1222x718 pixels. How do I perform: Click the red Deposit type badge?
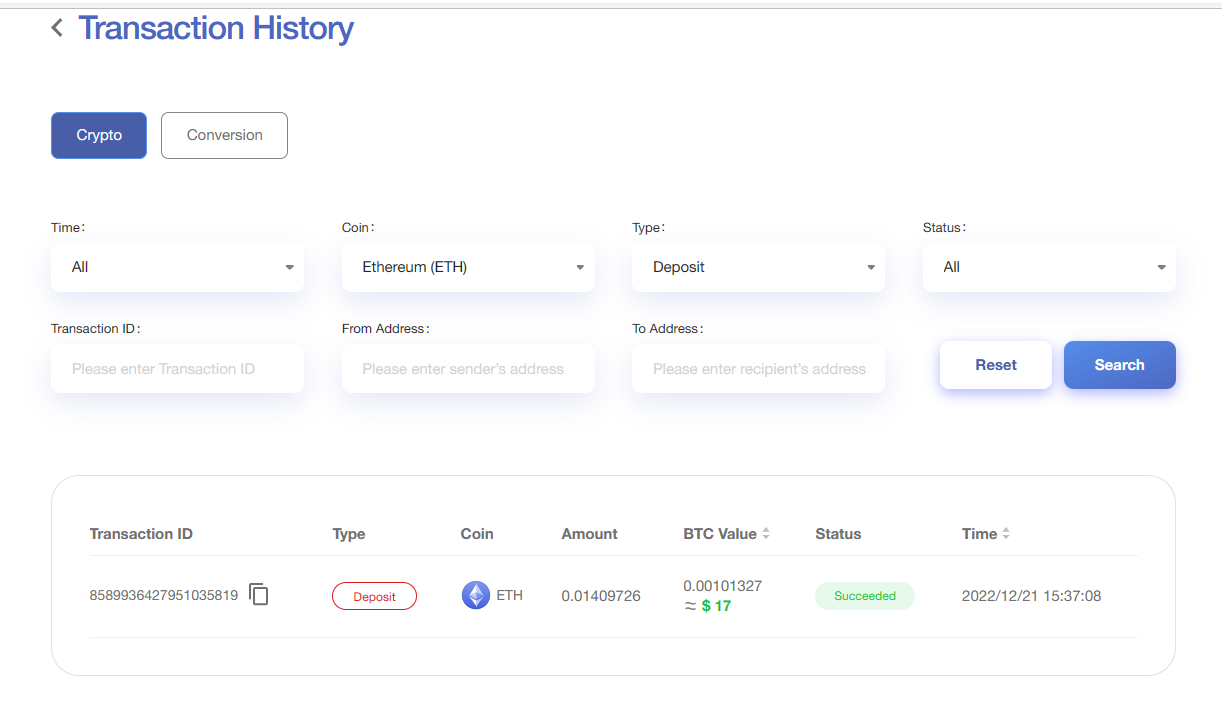[x=374, y=597]
